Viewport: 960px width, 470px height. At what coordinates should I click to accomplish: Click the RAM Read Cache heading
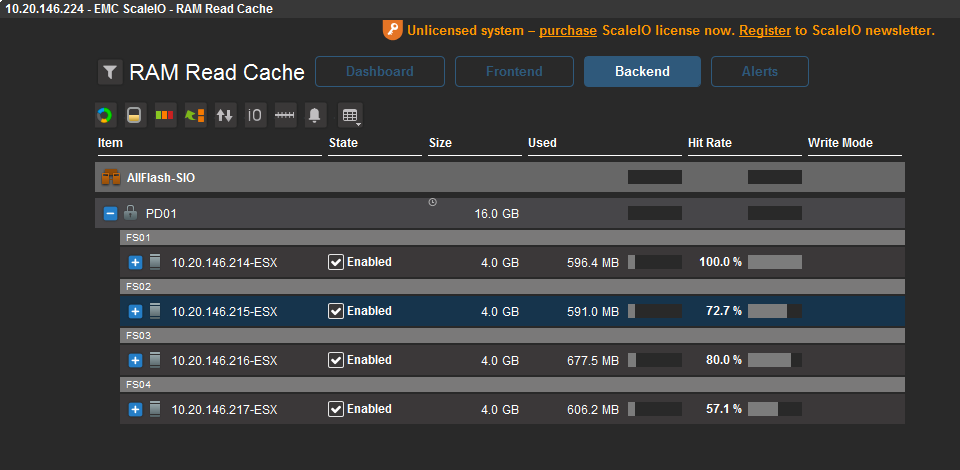217,72
